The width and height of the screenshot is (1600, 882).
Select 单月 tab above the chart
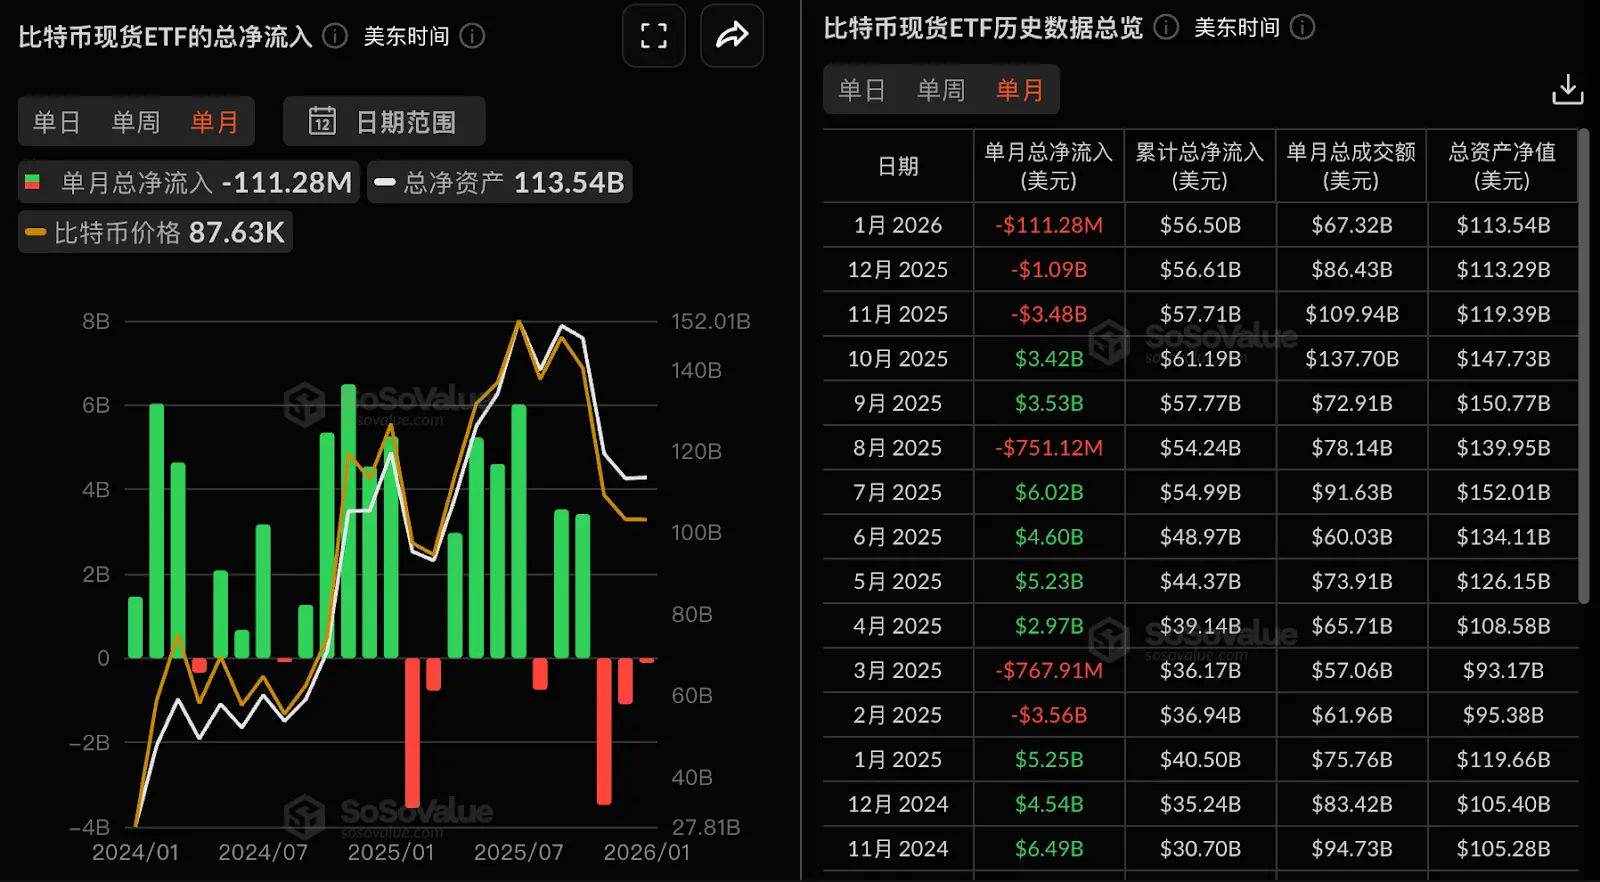215,122
